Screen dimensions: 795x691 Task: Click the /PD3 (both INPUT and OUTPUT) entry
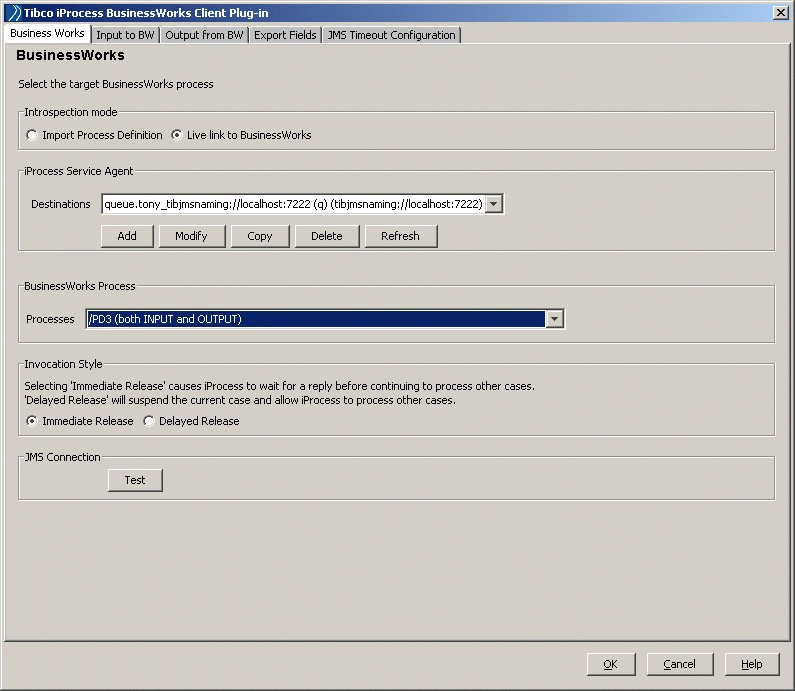316,319
